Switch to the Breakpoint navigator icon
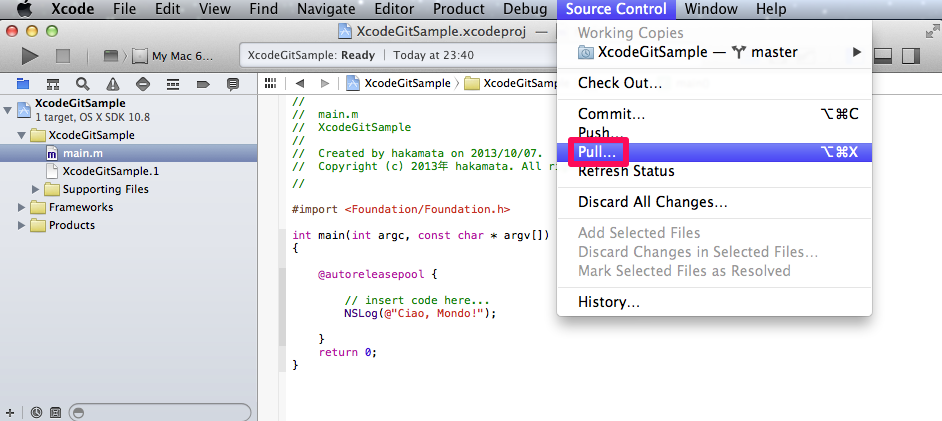This screenshot has width=942, height=421. pyautogui.click(x=203, y=83)
